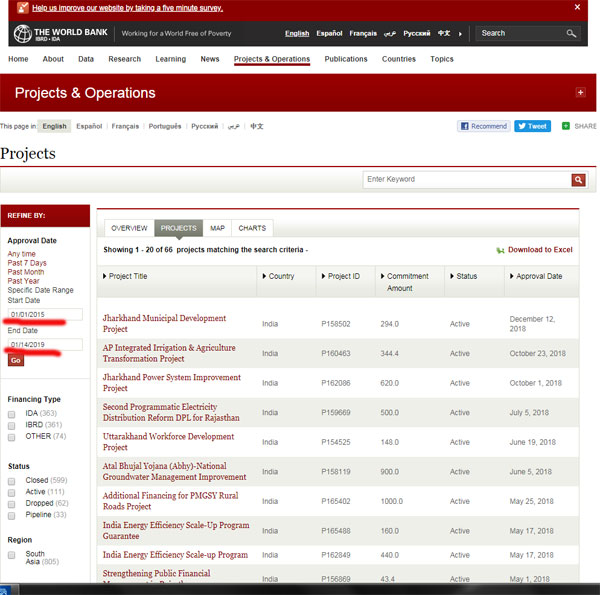Click the green Share plus icon
This screenshot has width=600, height=595.
(566, 126)
